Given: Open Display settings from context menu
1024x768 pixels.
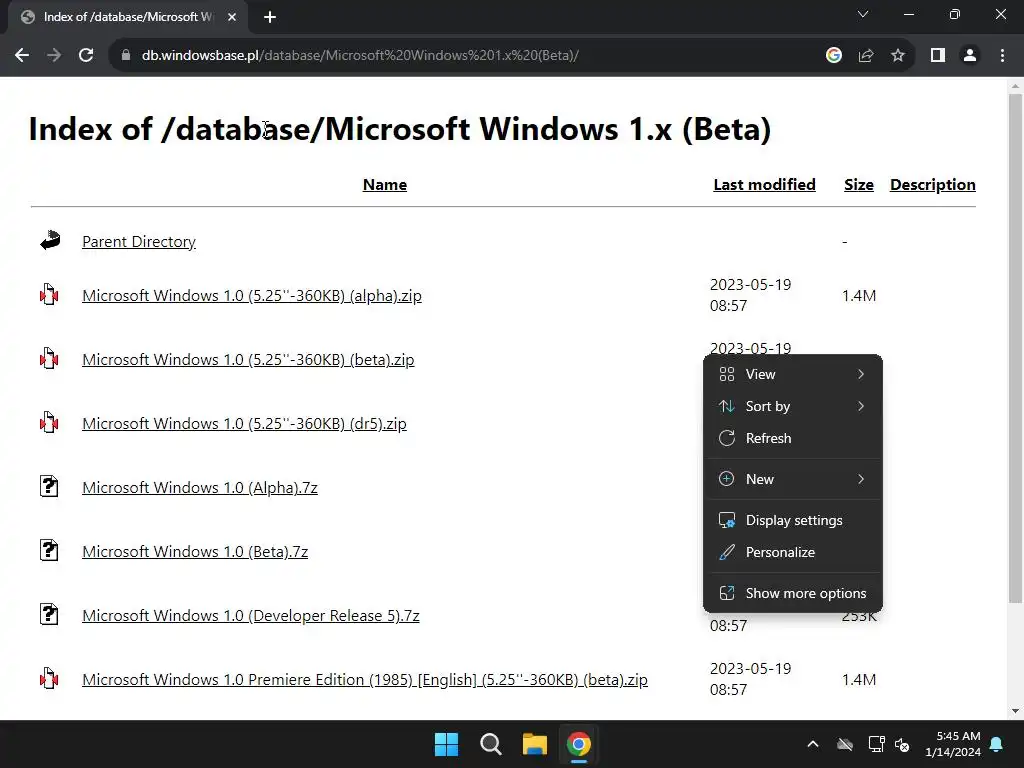Looking at the screenshot, I should pyautogui.click(x=793, y=520).
